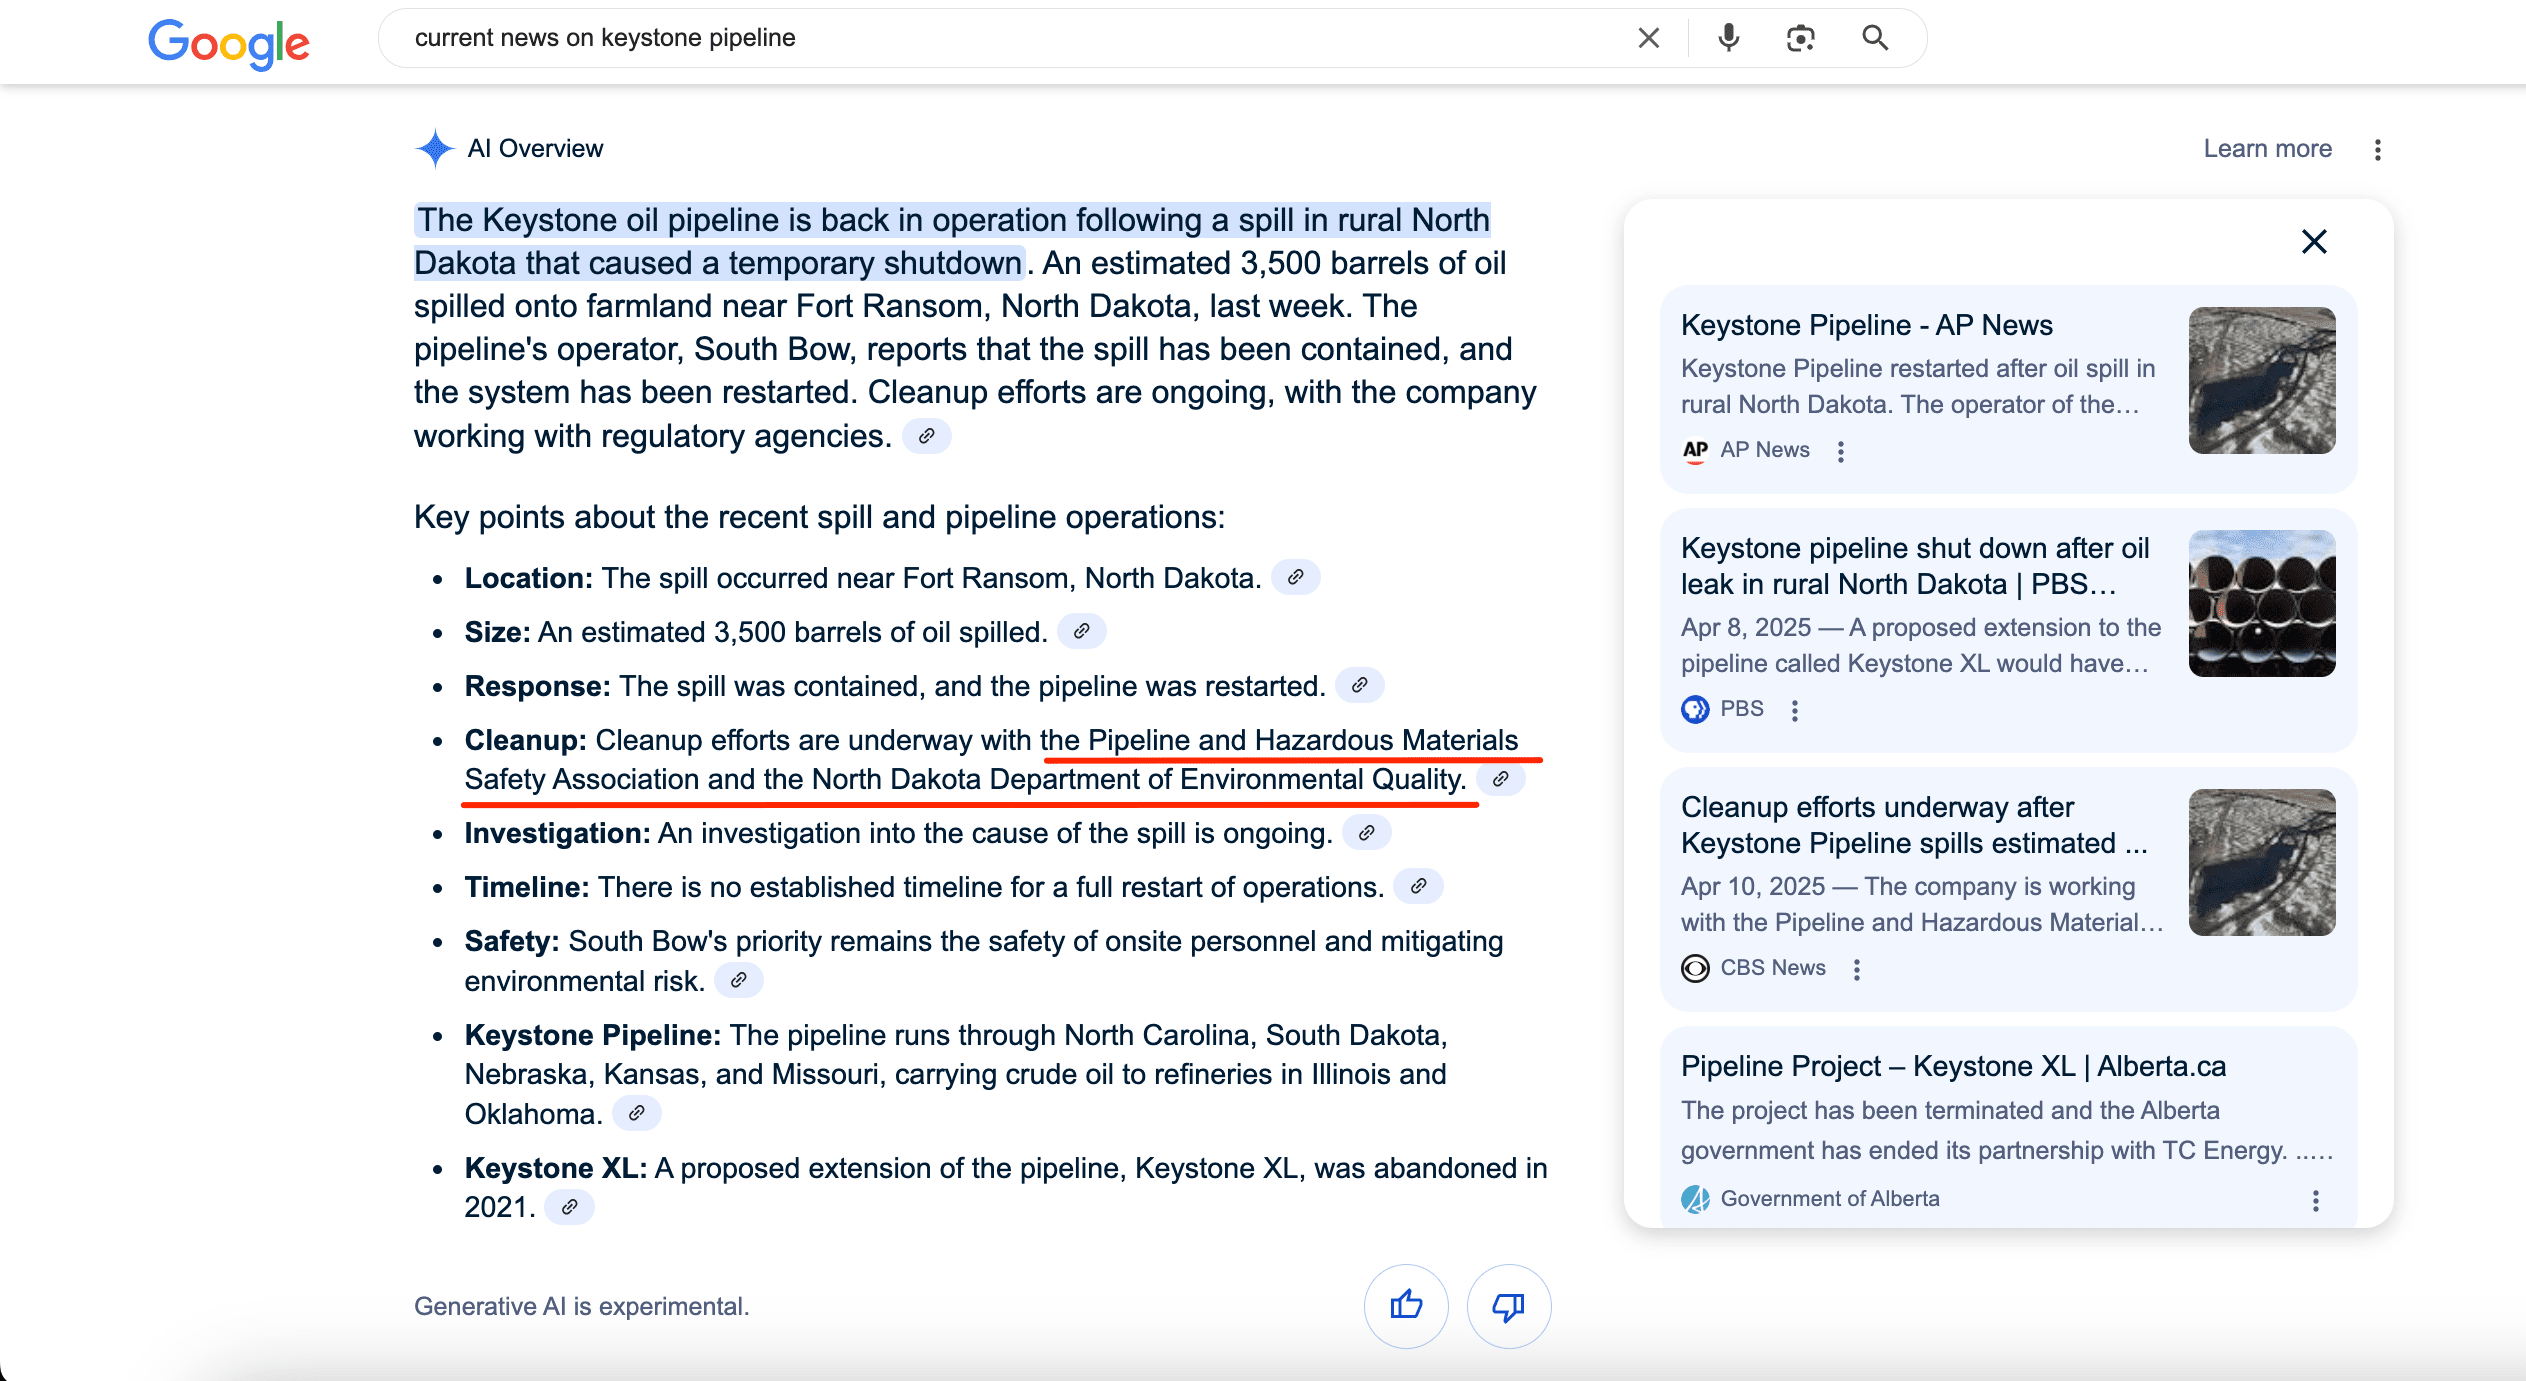Open citation link after Keystone XL bullet
Screen dimensions: 2526x1381
(x=569, y=1207)
